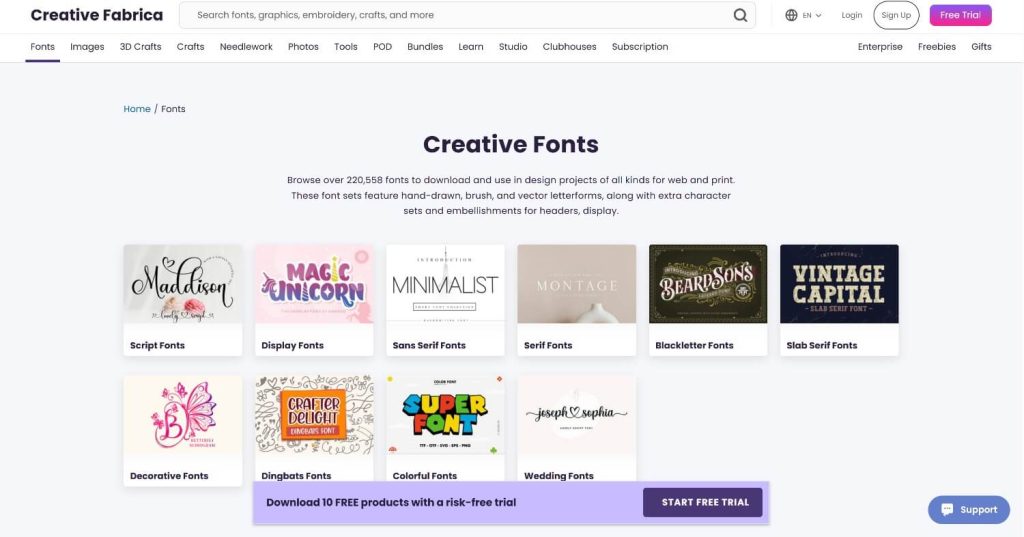This screenshot has height=537, width=1024.
Task: Click the Start Free Trial banner button
Action: click(x=703, y=502)
